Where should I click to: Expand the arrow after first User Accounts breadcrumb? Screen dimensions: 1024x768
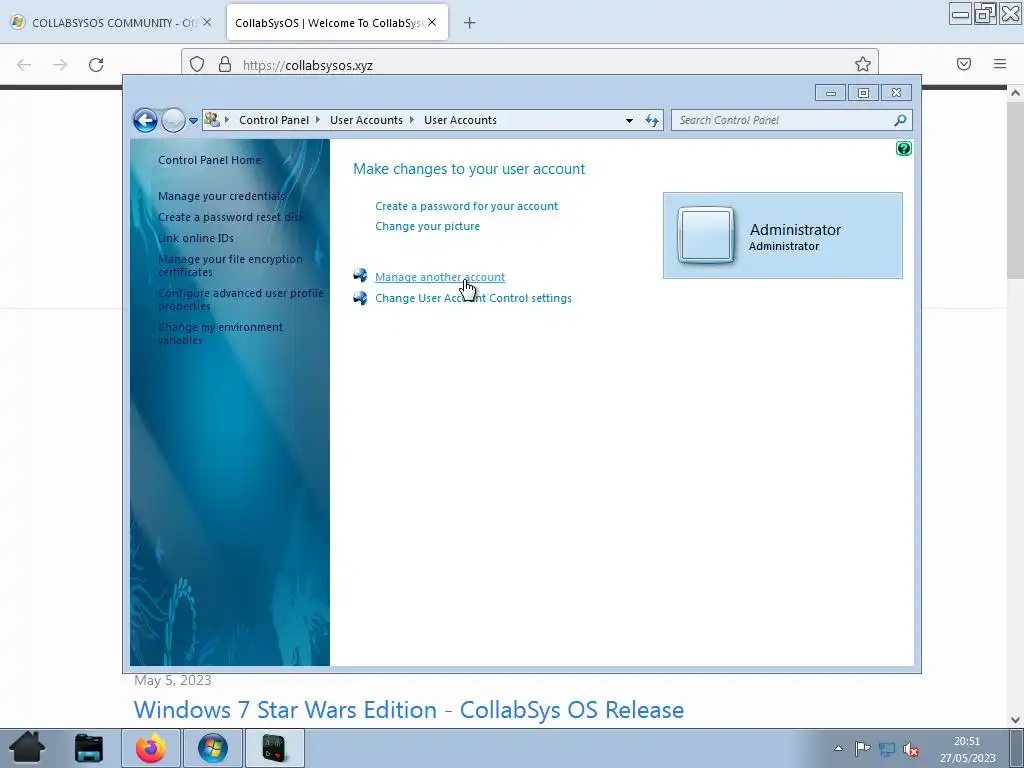tap(412, 120)
